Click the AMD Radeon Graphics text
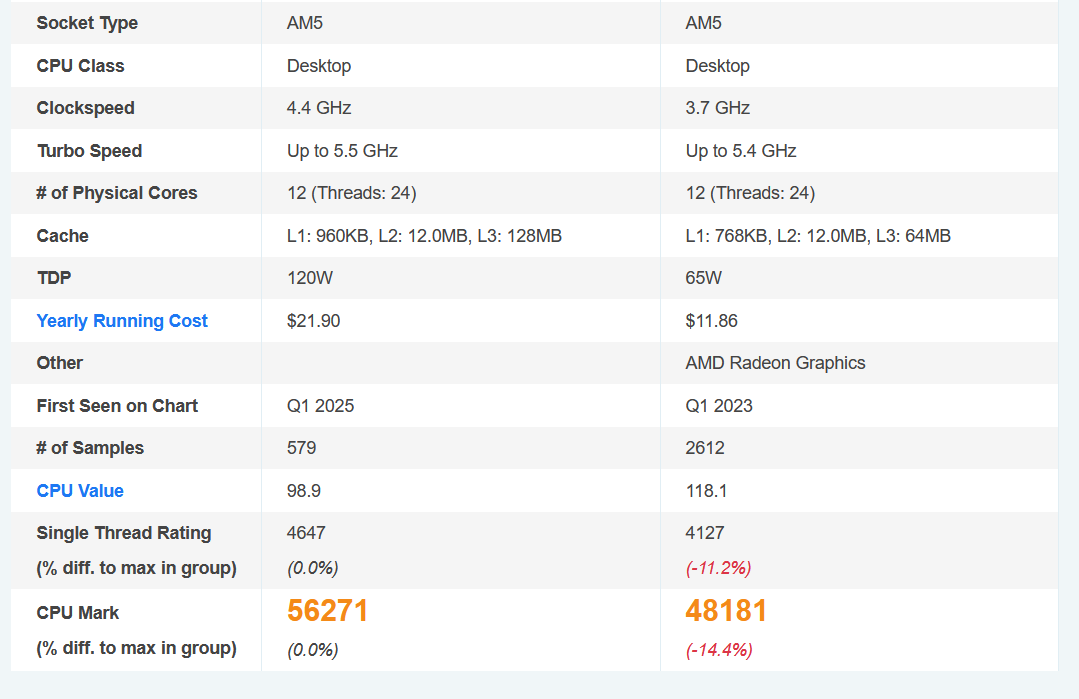1079x699 pixels. (x=776, y=363)
